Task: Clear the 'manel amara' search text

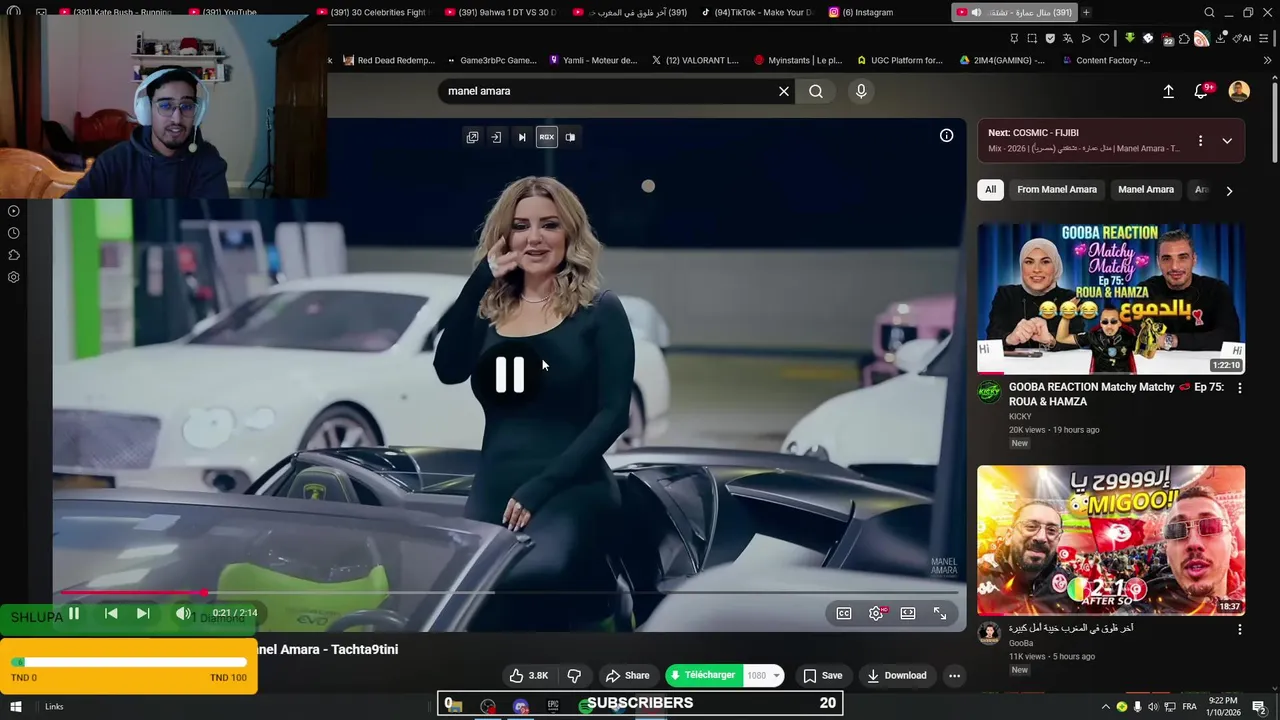Action: [x=784, y=91]
